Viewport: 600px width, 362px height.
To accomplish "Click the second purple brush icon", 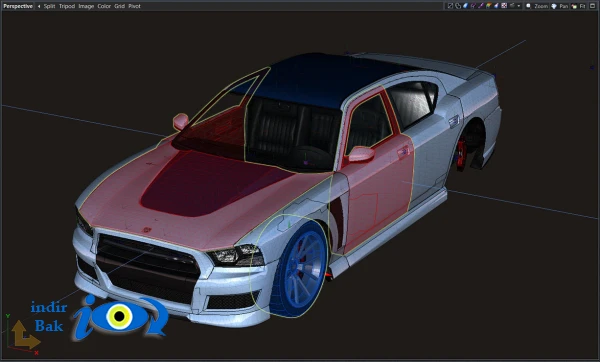I will [481, 6].
